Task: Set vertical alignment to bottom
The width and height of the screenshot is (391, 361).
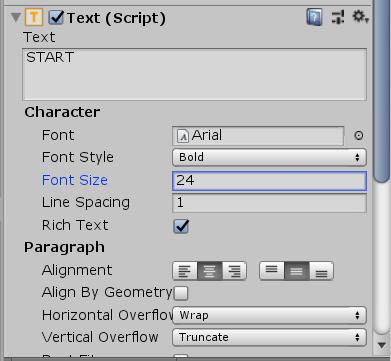Action: [x=321, y=271]
